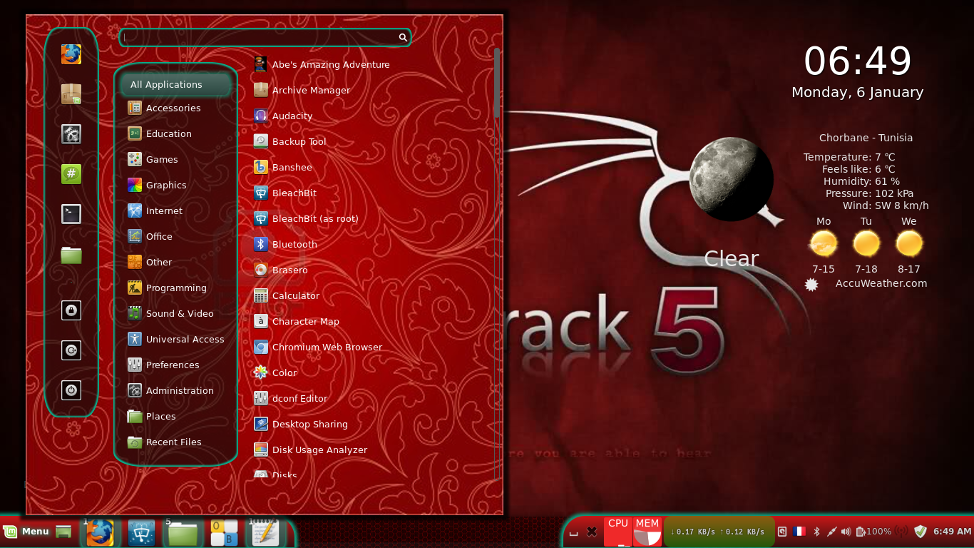Click update manager shield icon
The height and width of the screenshot is (548, 974).
[x=921, y=531]
